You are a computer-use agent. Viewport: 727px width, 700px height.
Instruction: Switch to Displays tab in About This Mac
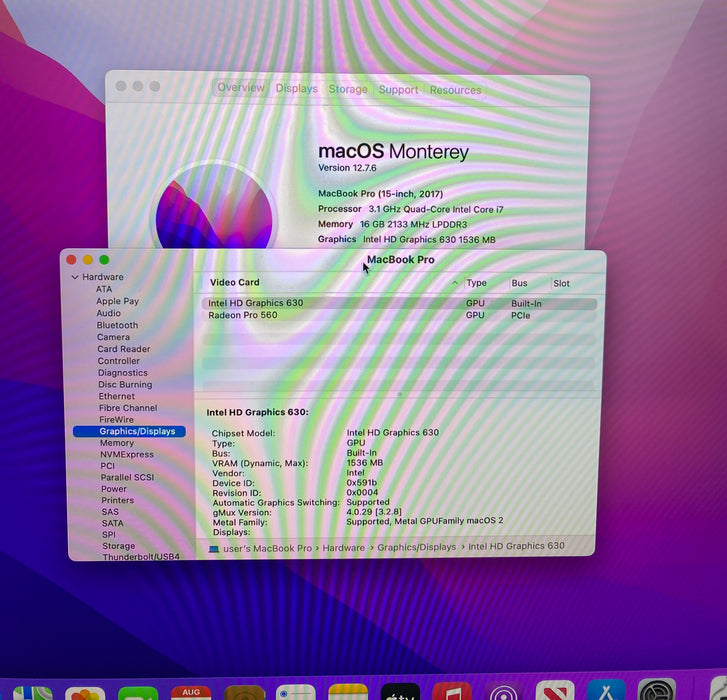(296, 89)
